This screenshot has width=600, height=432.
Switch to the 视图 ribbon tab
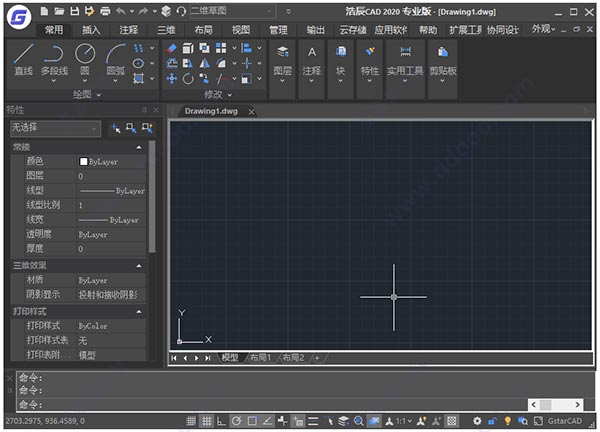[x=241, y=29]
